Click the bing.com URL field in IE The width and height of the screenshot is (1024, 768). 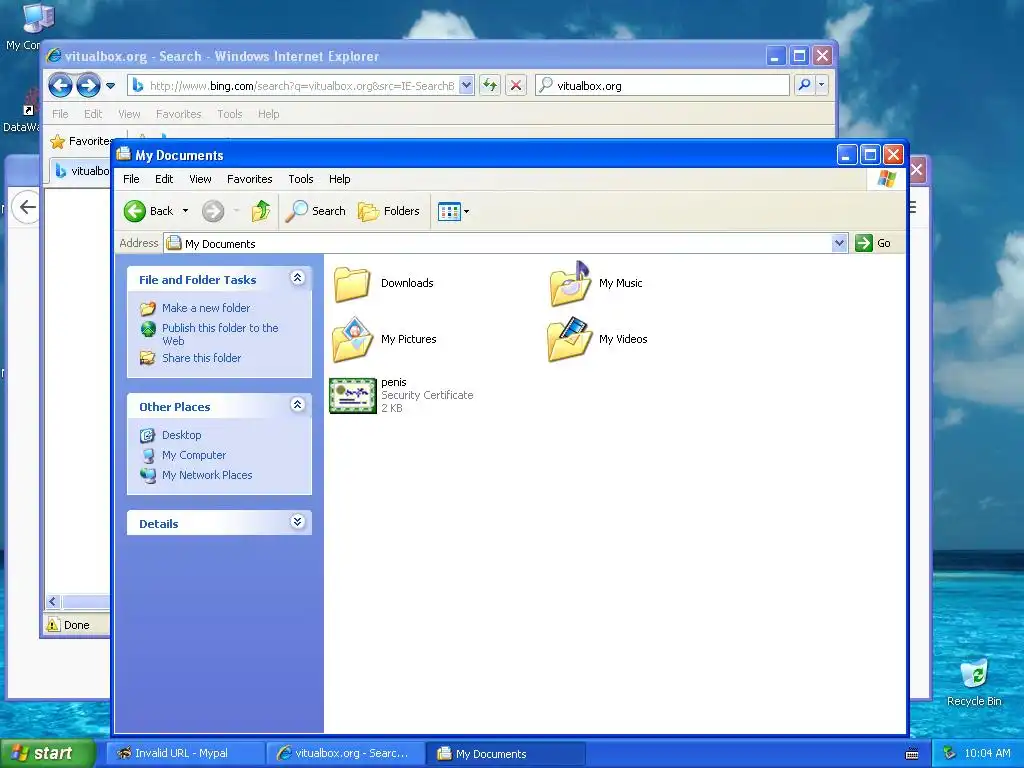pyautogui.click(x=301, y=86)
